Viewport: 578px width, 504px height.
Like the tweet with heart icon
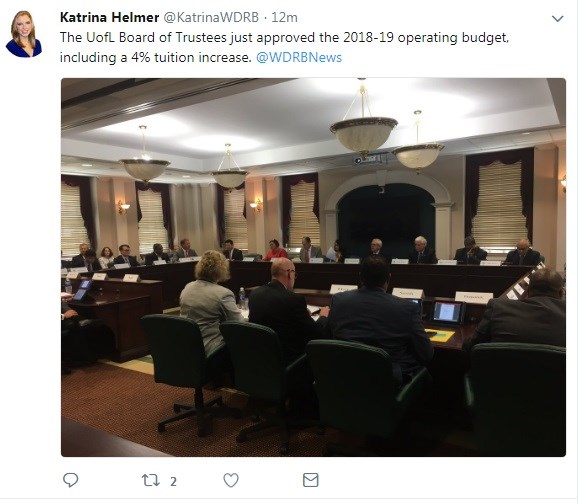(x=231, y=480)
